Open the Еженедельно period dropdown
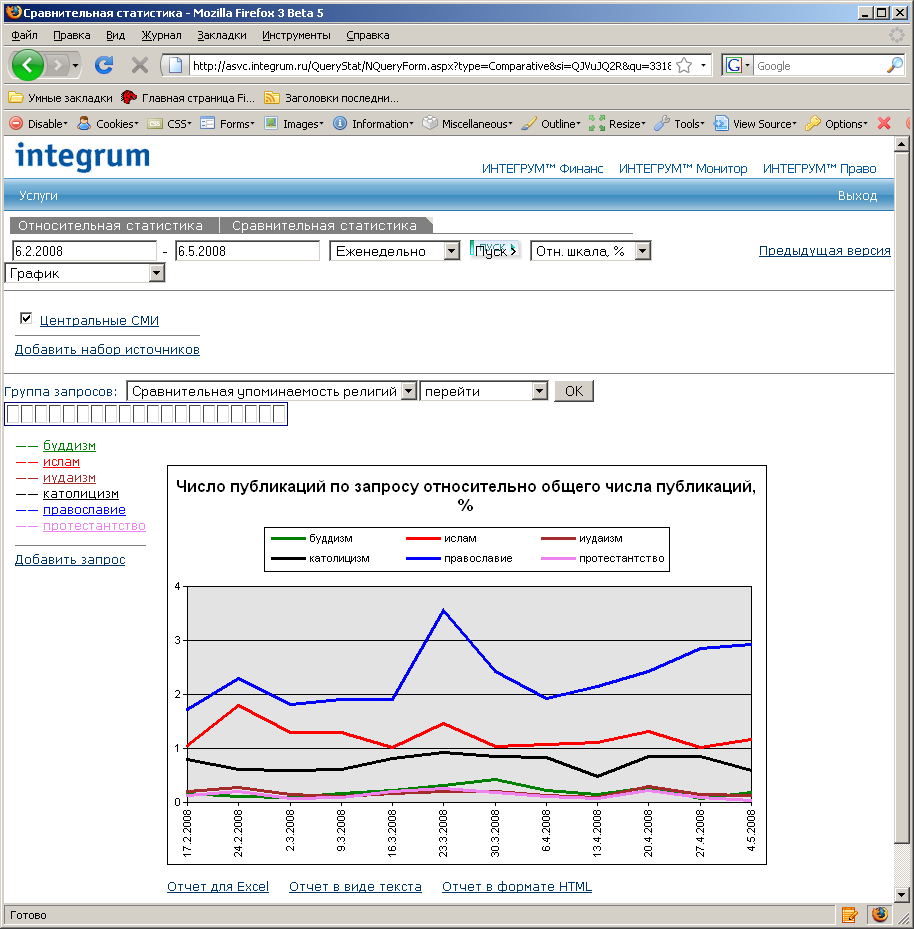This screenshot has width=914, height=929. tap(395, 251)
